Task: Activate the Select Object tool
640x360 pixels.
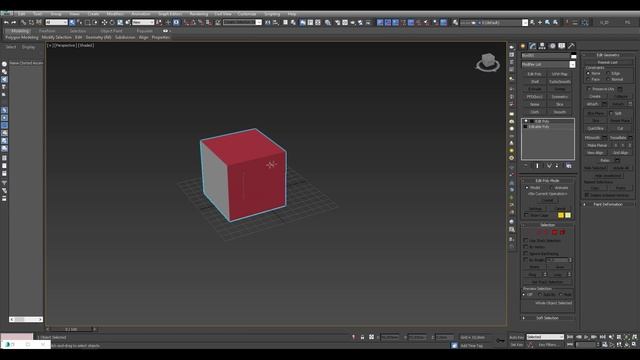Action: (72, 22)
